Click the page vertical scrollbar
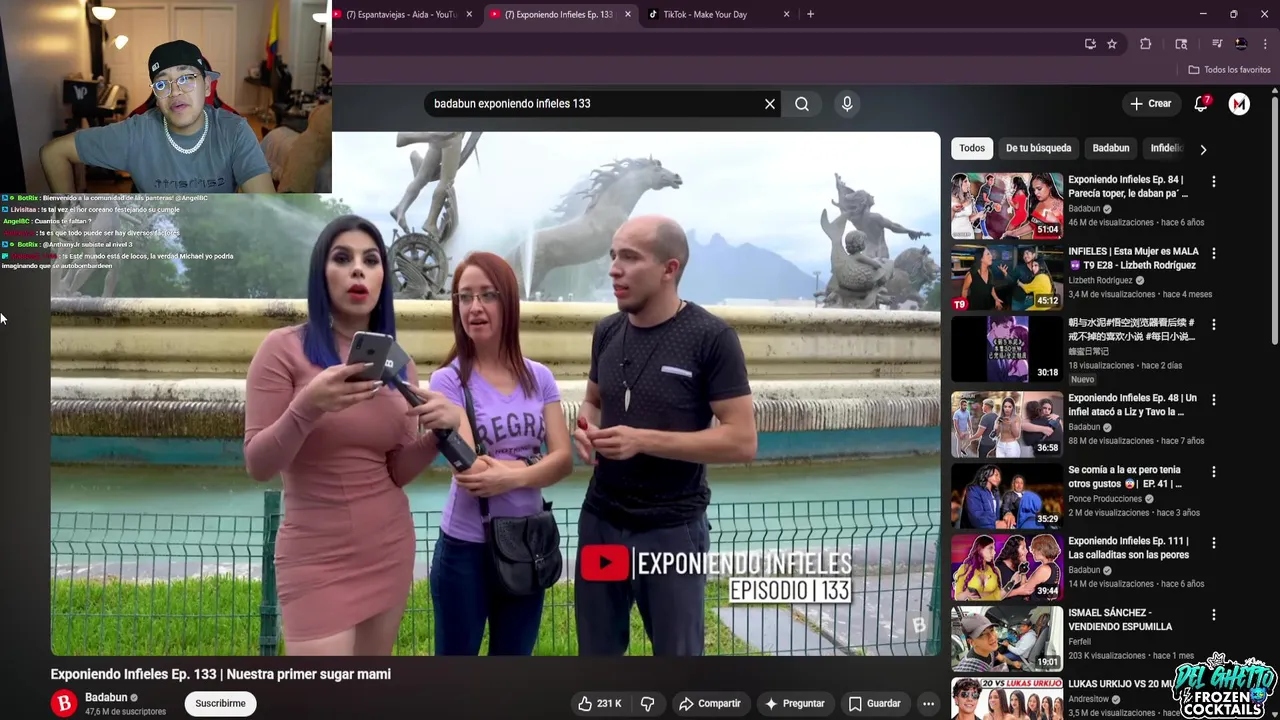Viewport: 1280px width, 720px height. tap(1275, 220)
